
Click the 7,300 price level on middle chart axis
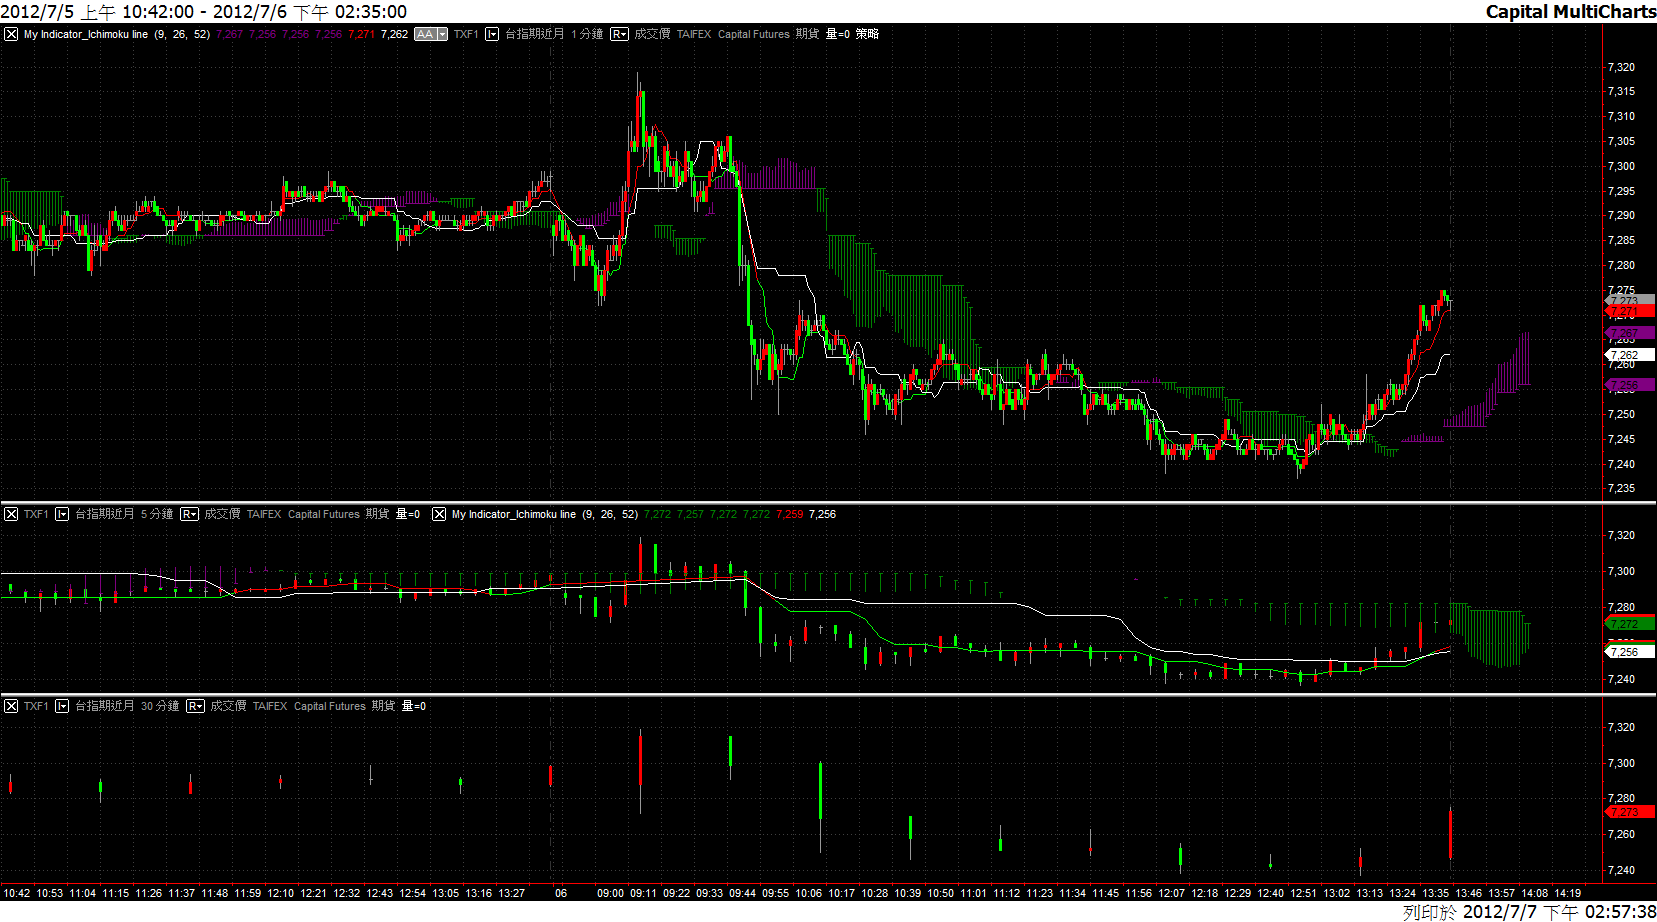pyautogui.click(x=1621, y=571)
